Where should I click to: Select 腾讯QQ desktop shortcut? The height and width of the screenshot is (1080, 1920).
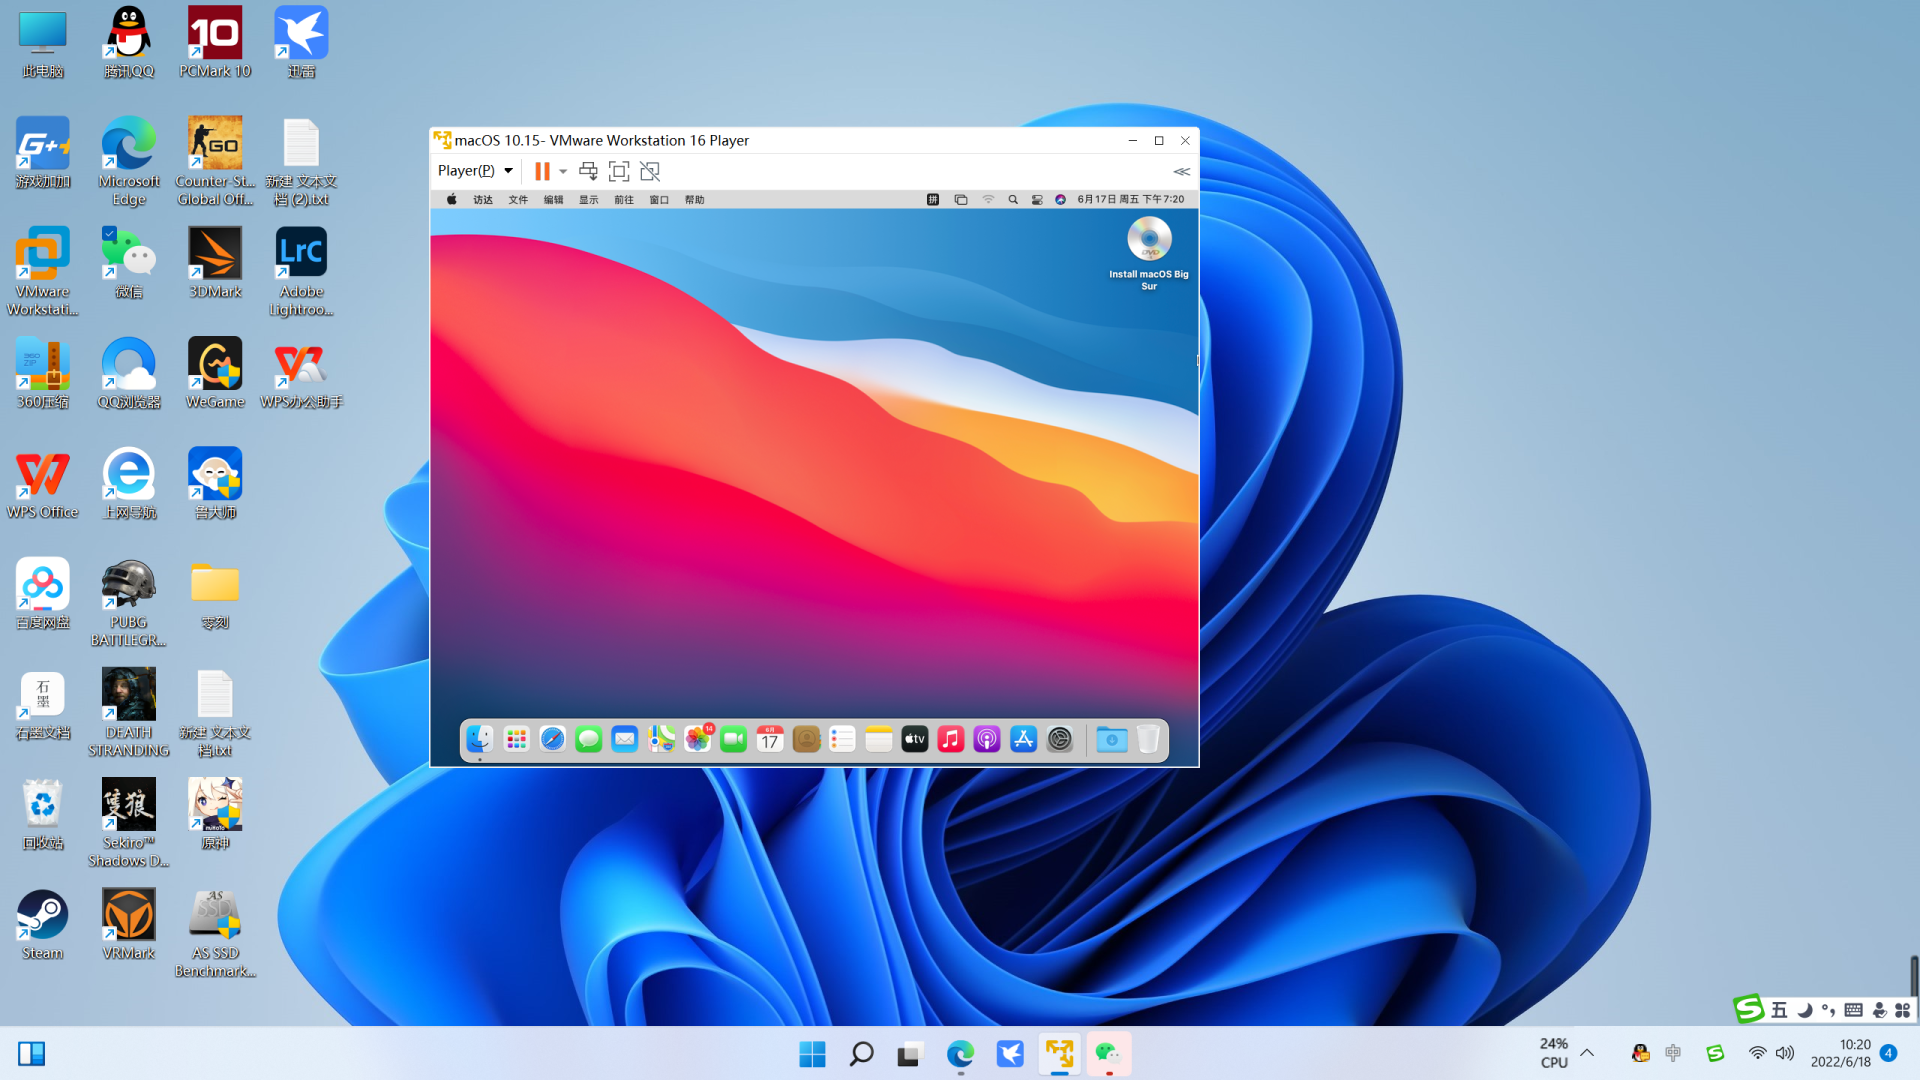[x=129, y=42]
